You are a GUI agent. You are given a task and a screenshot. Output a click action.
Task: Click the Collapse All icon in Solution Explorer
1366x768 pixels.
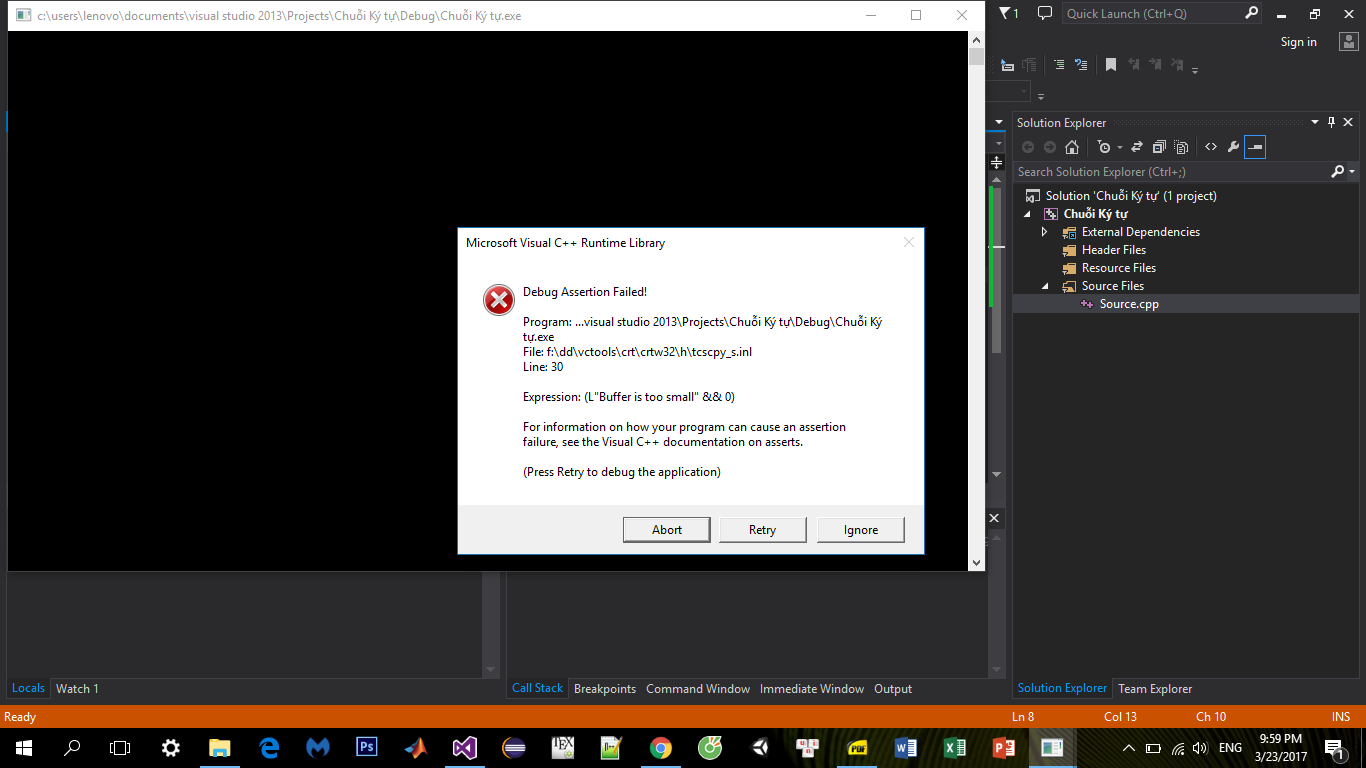[1159, 147]
